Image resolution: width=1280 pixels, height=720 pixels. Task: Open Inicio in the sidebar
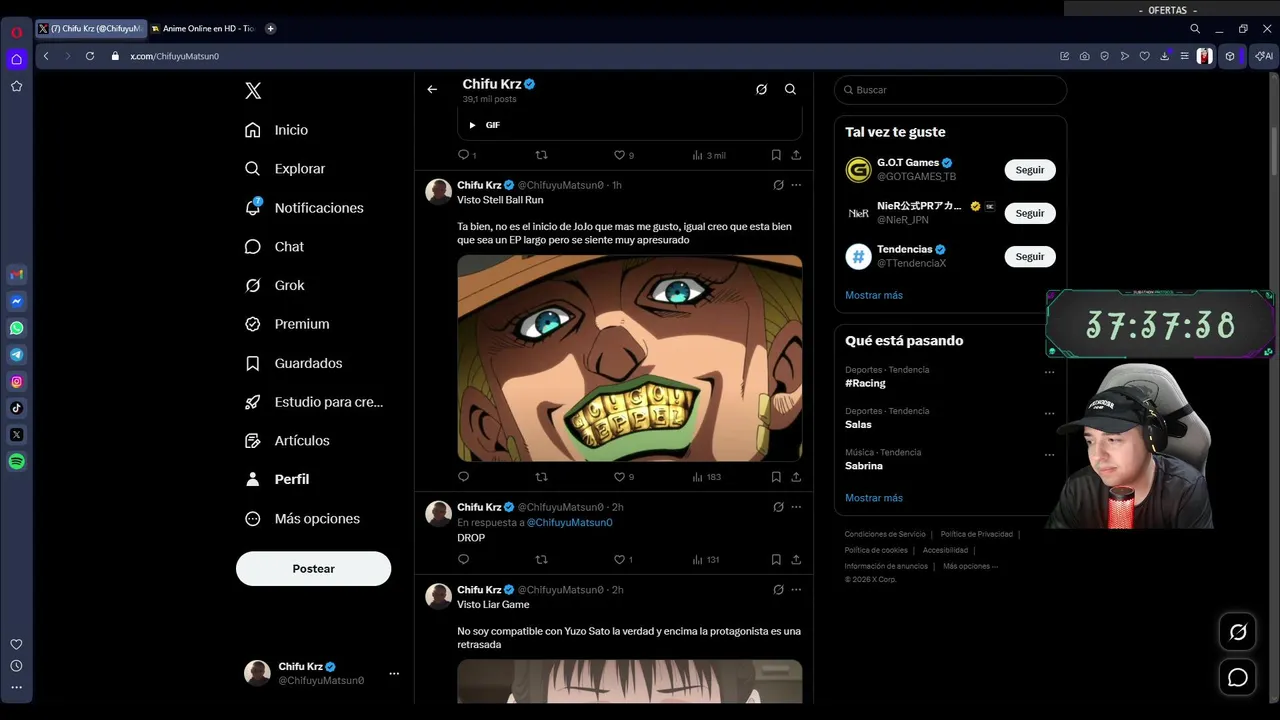coord(277,130)
